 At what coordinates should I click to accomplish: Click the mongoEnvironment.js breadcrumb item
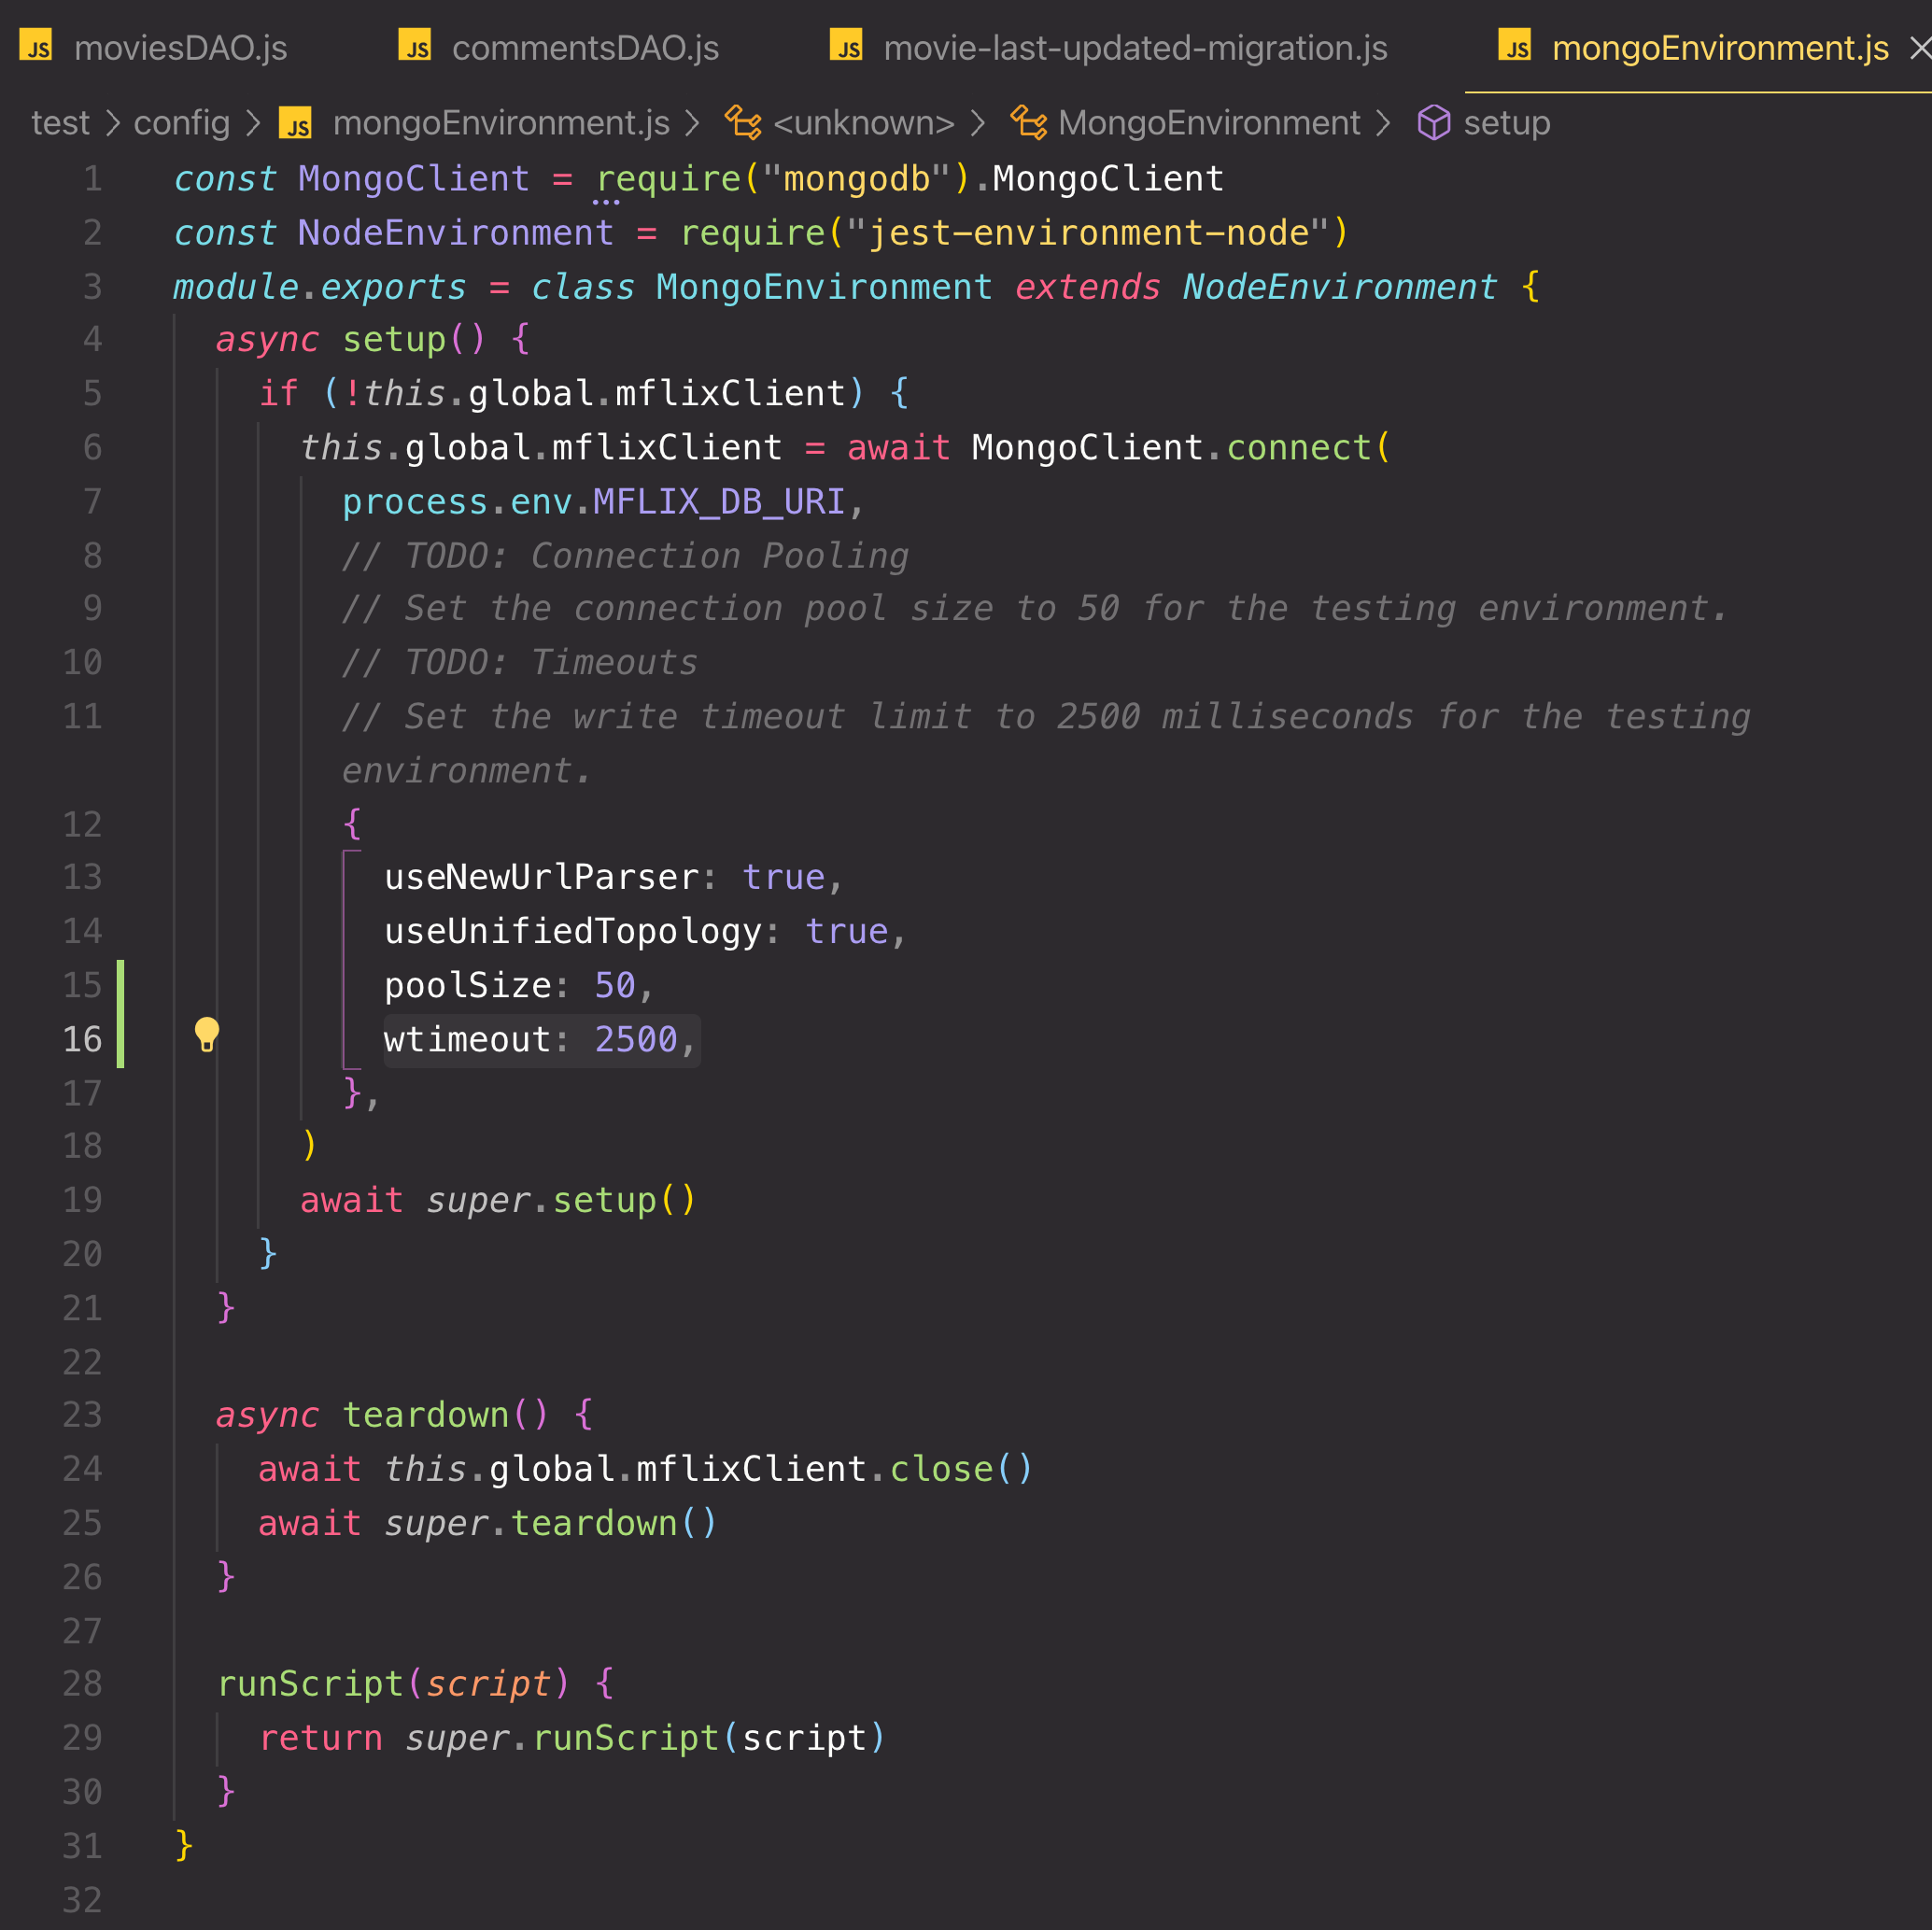500,123
